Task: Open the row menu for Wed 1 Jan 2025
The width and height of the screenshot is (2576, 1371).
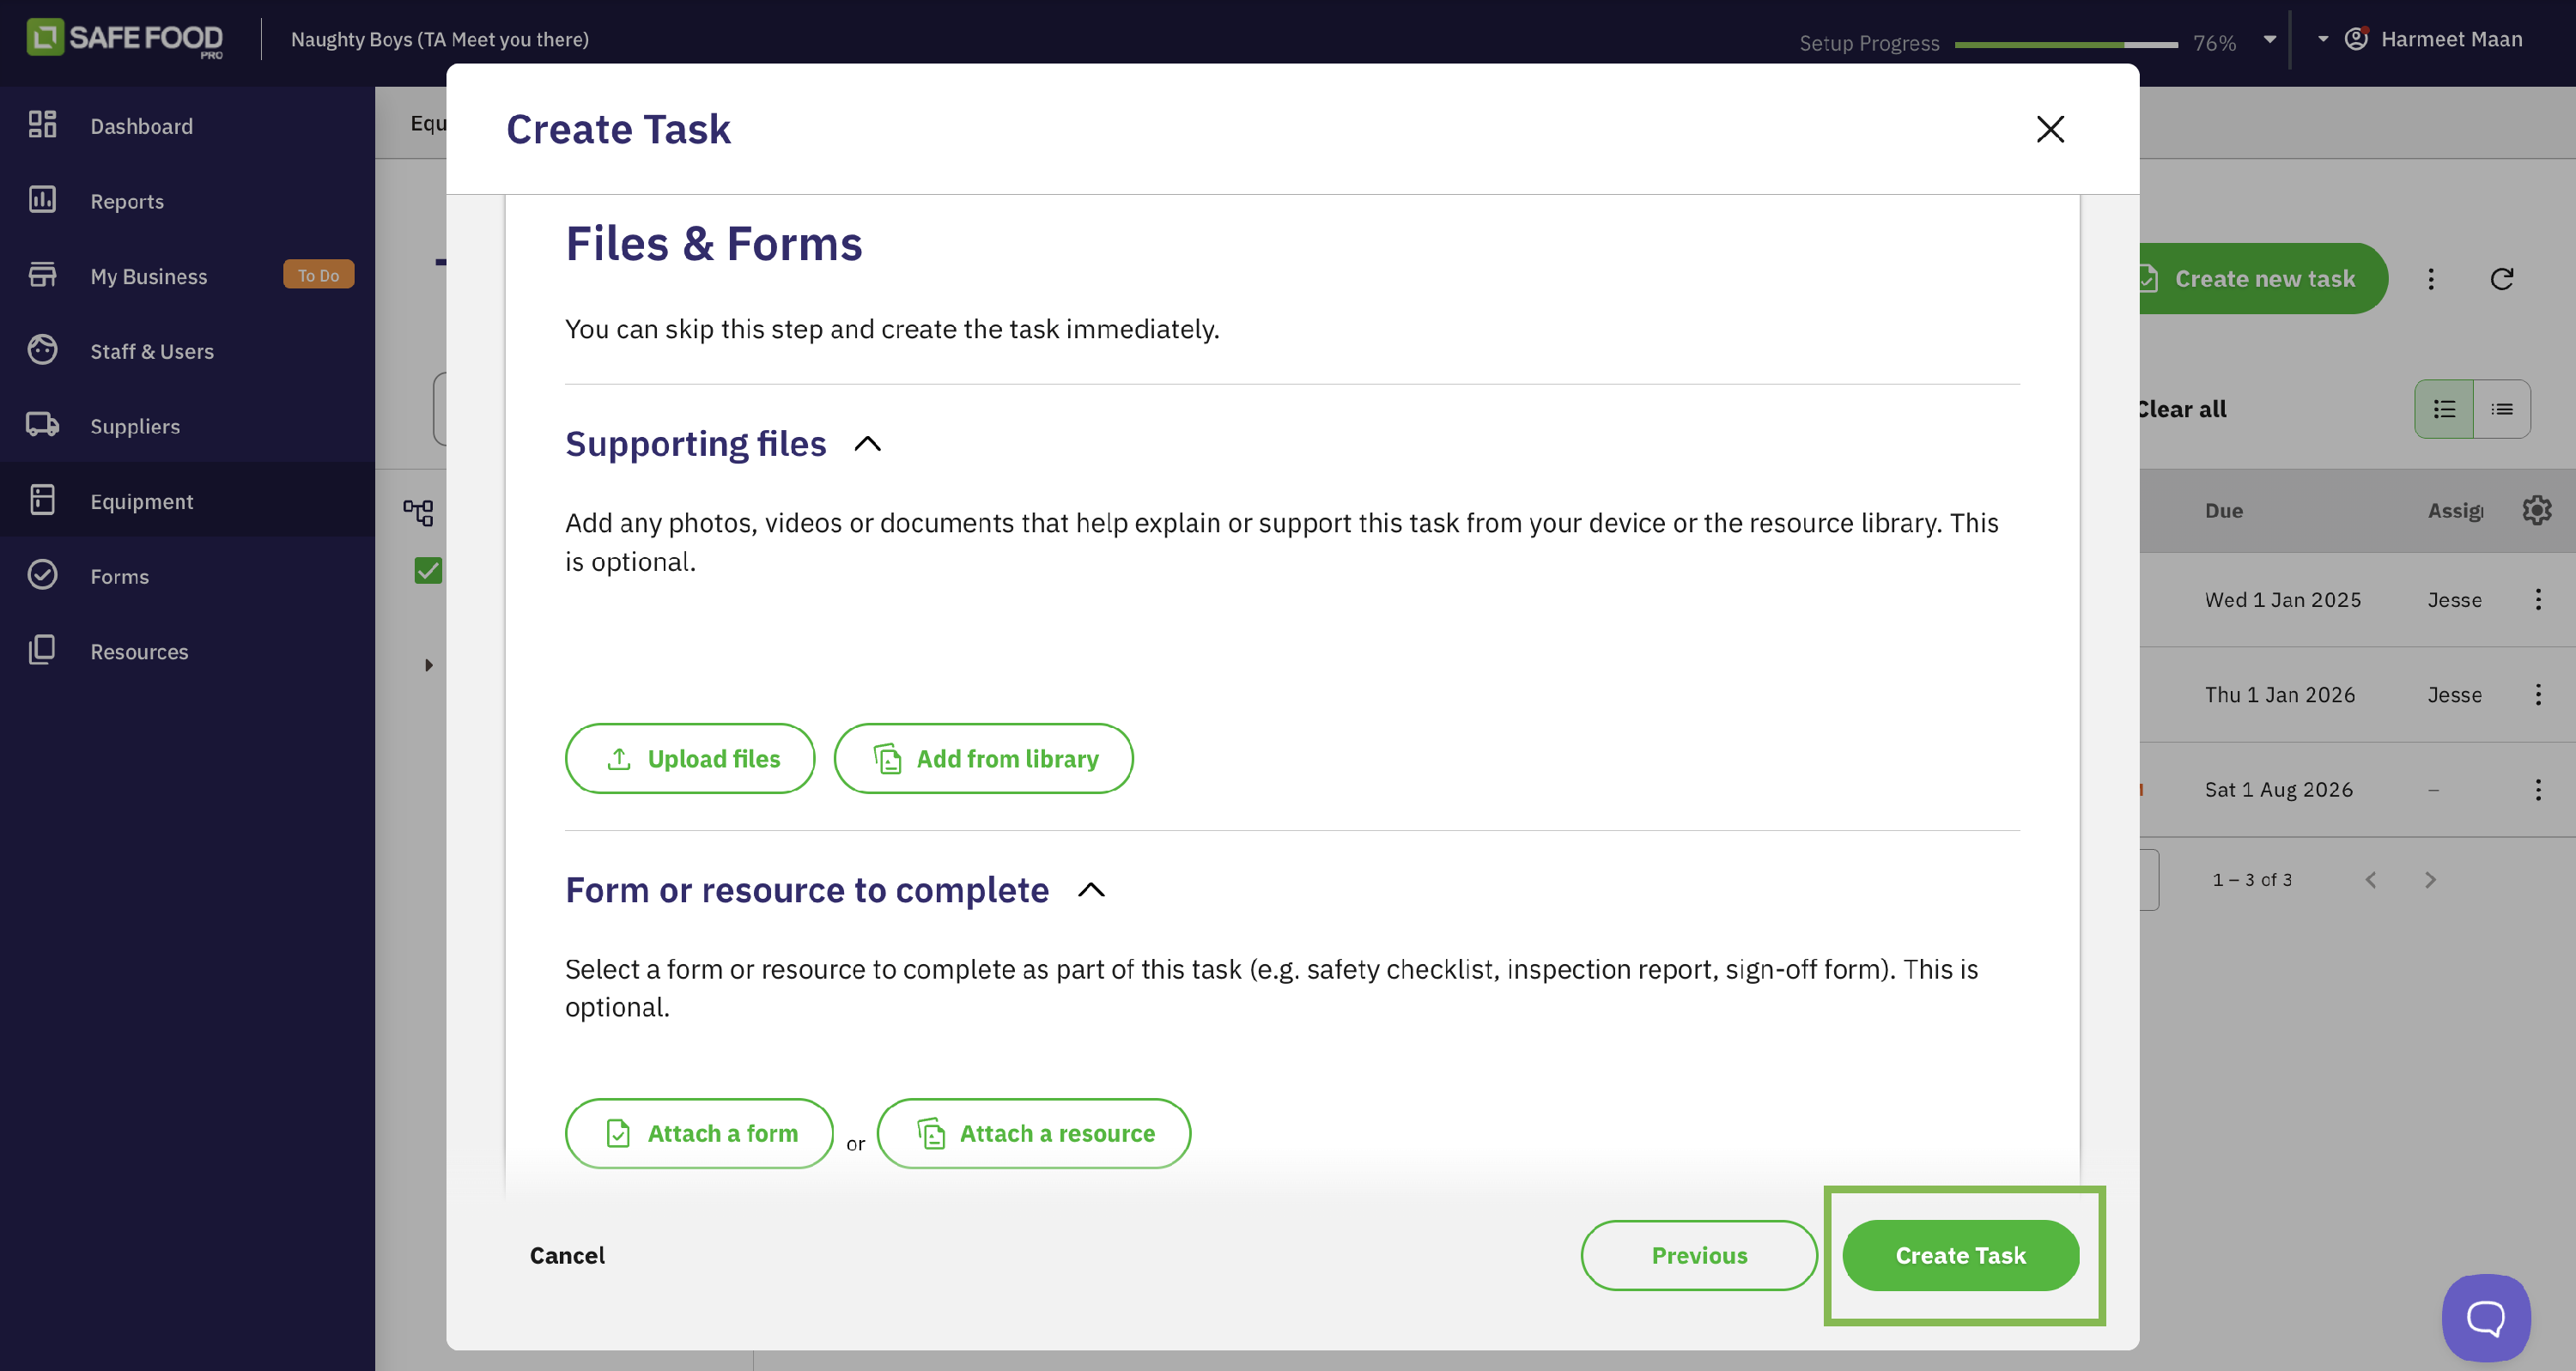Action: click(2538, 599)
